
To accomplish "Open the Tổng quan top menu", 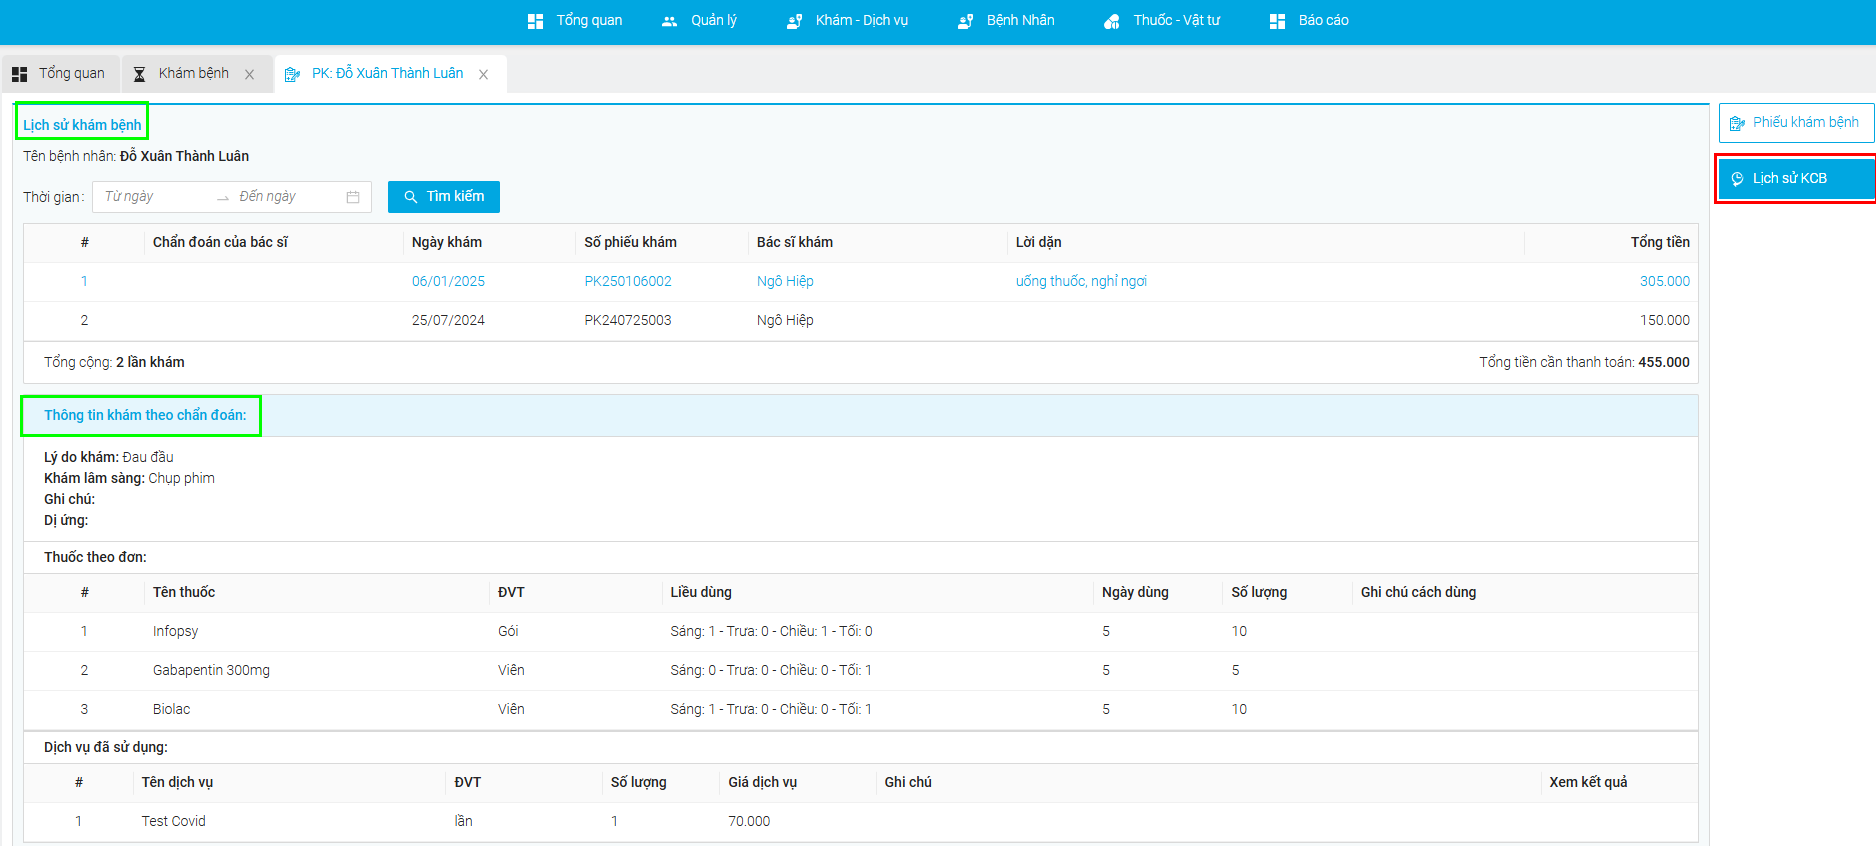I will coord(575,21).
